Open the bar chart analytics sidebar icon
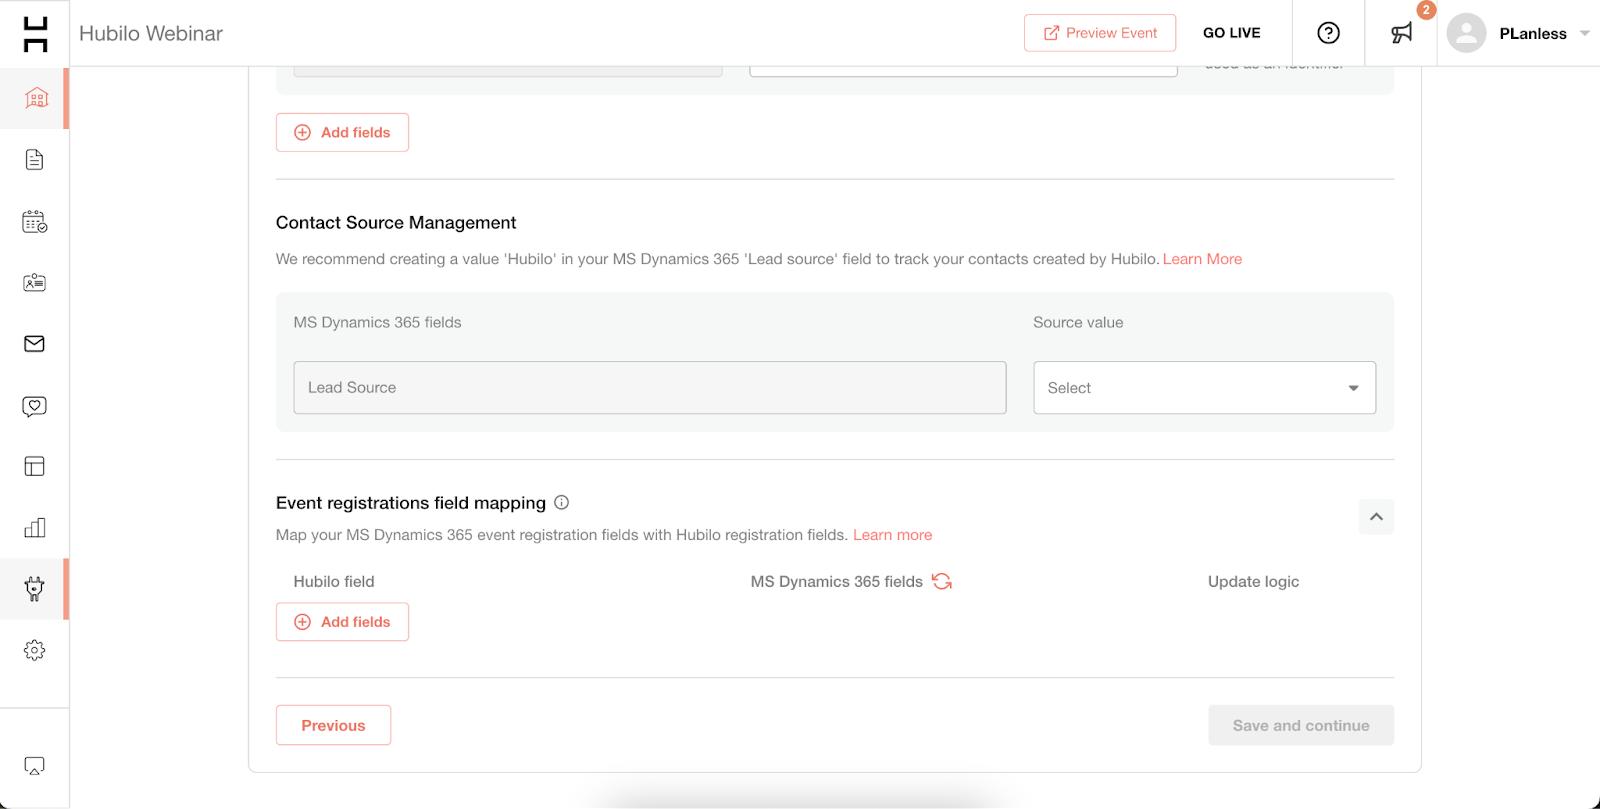 coord(34,528)
